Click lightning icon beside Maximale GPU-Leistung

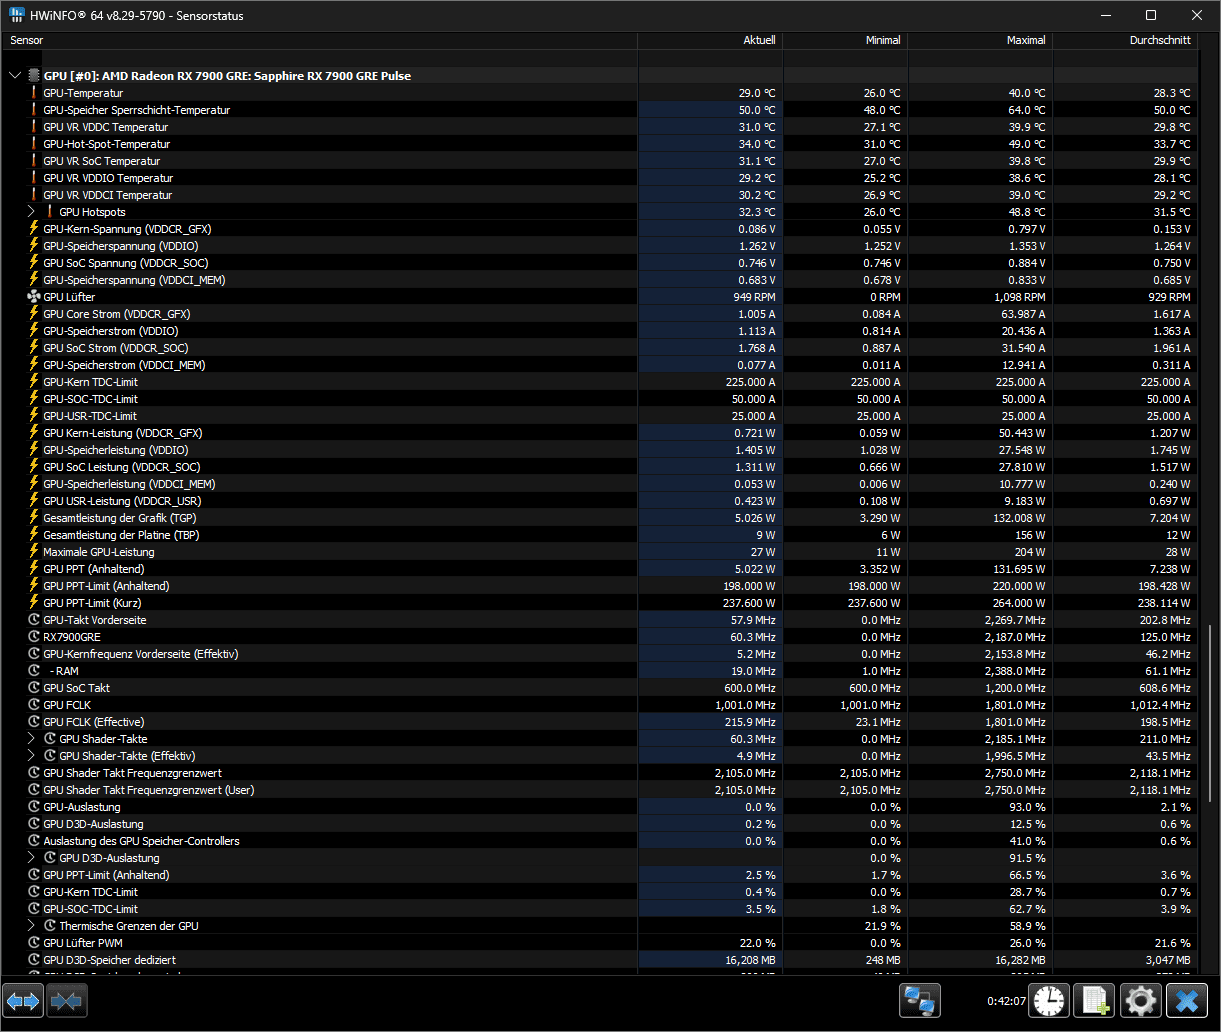33,552
